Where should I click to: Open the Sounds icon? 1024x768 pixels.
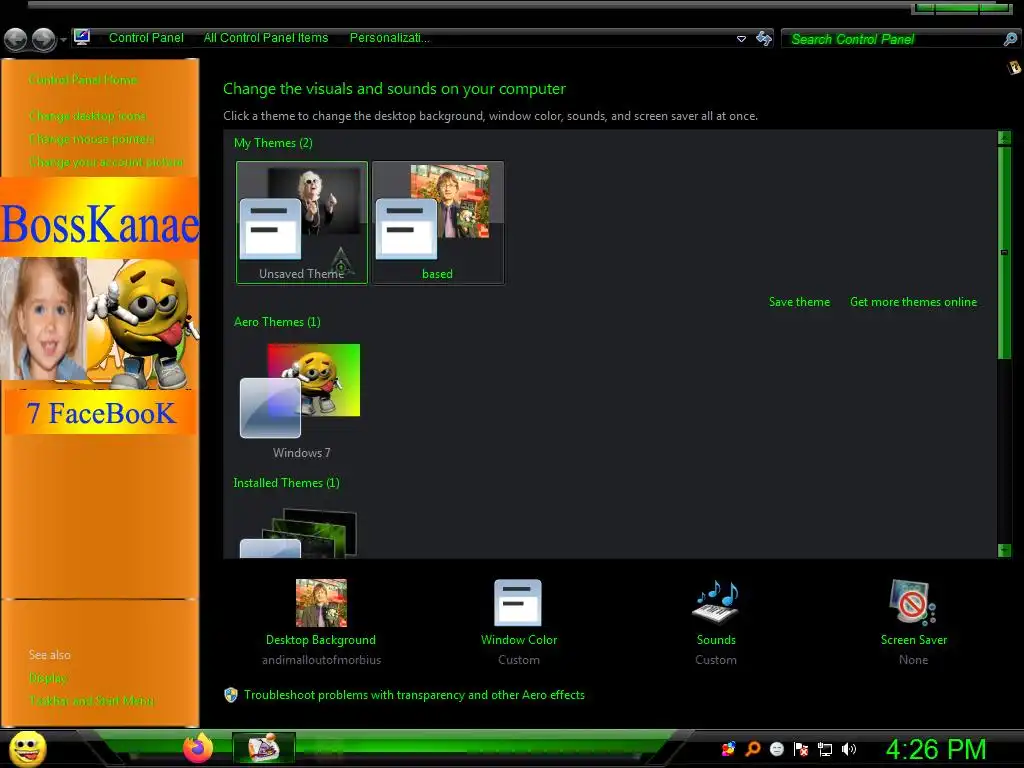(716, 603)
